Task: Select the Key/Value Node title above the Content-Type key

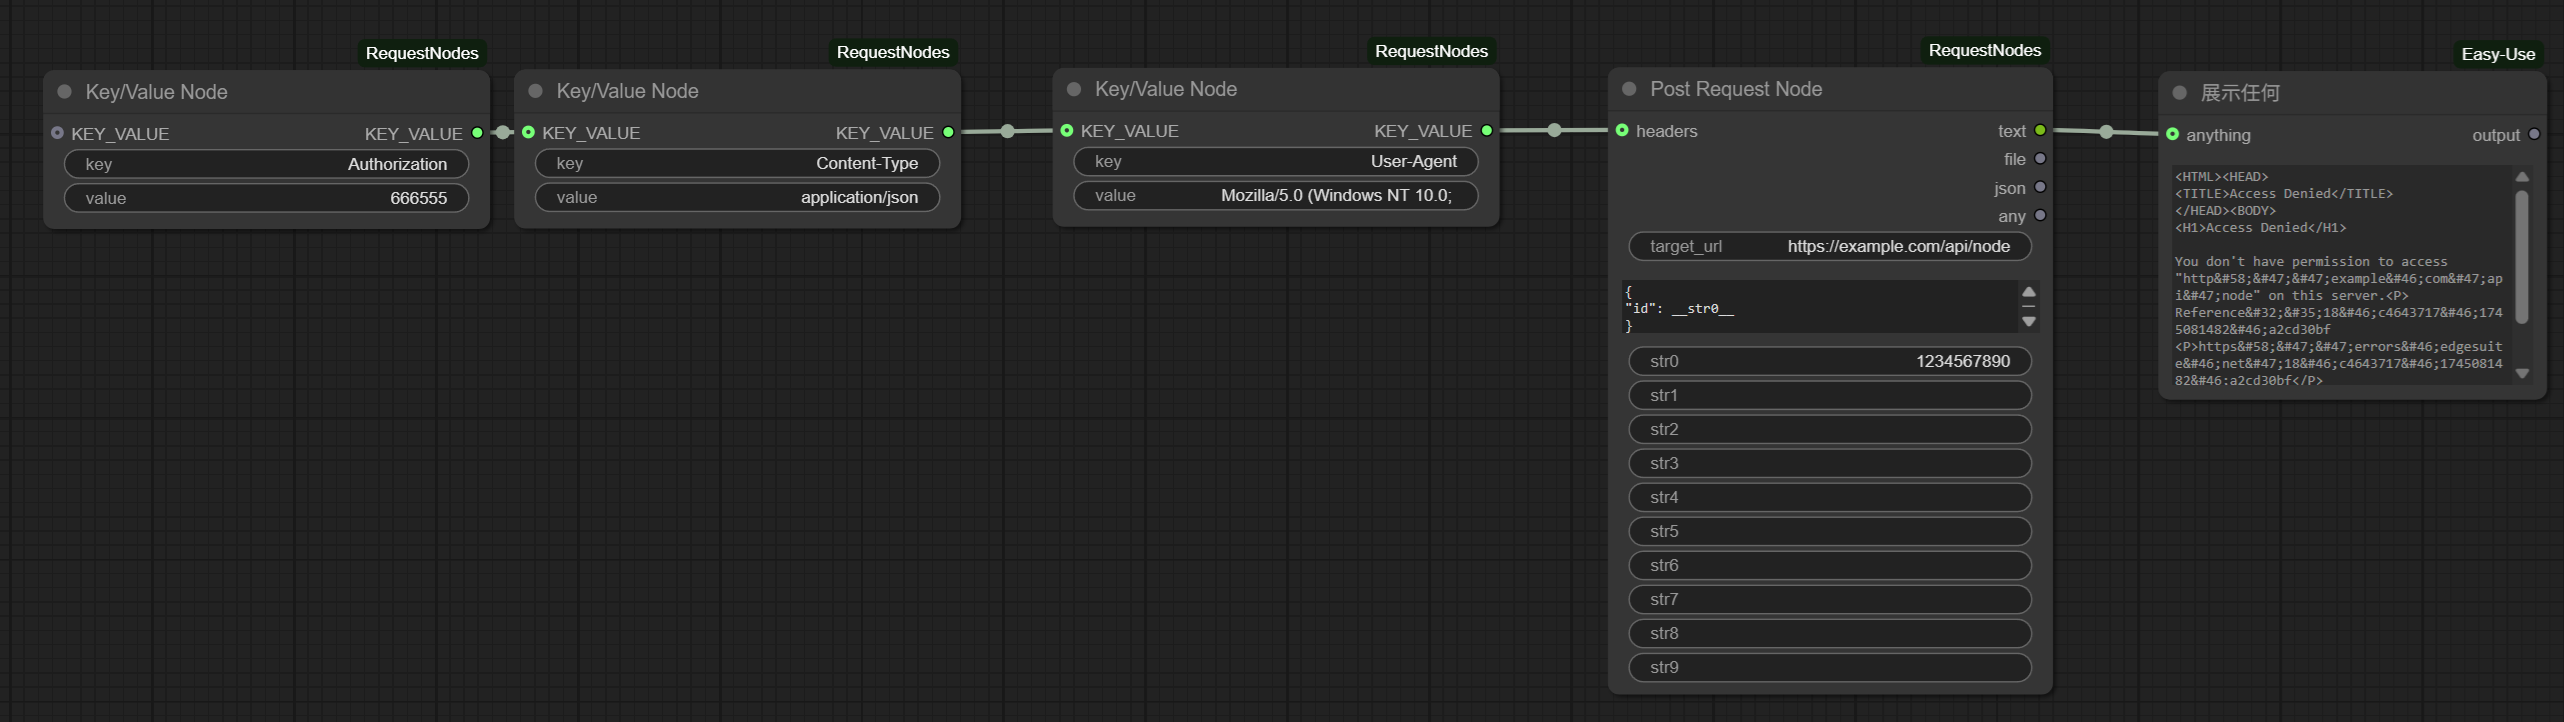Action: click(x=627, y=91)
